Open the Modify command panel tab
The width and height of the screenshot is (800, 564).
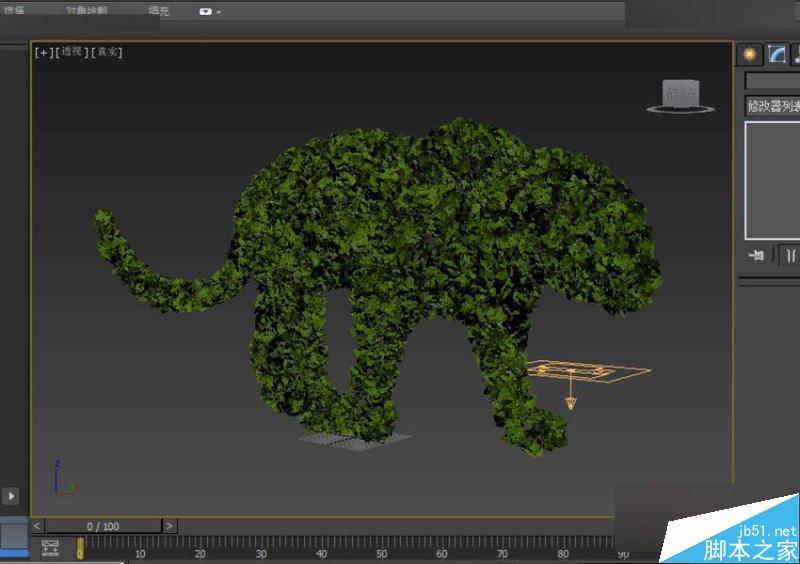click(x=778, y=54)
